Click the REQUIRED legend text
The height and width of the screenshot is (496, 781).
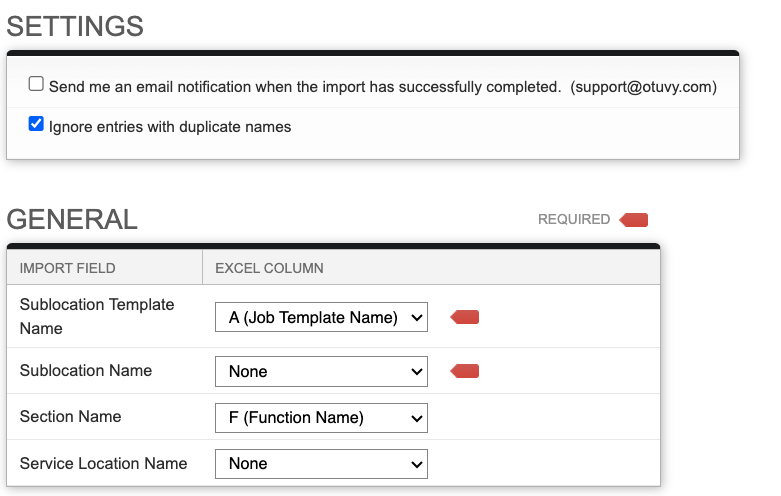[574, 220]
